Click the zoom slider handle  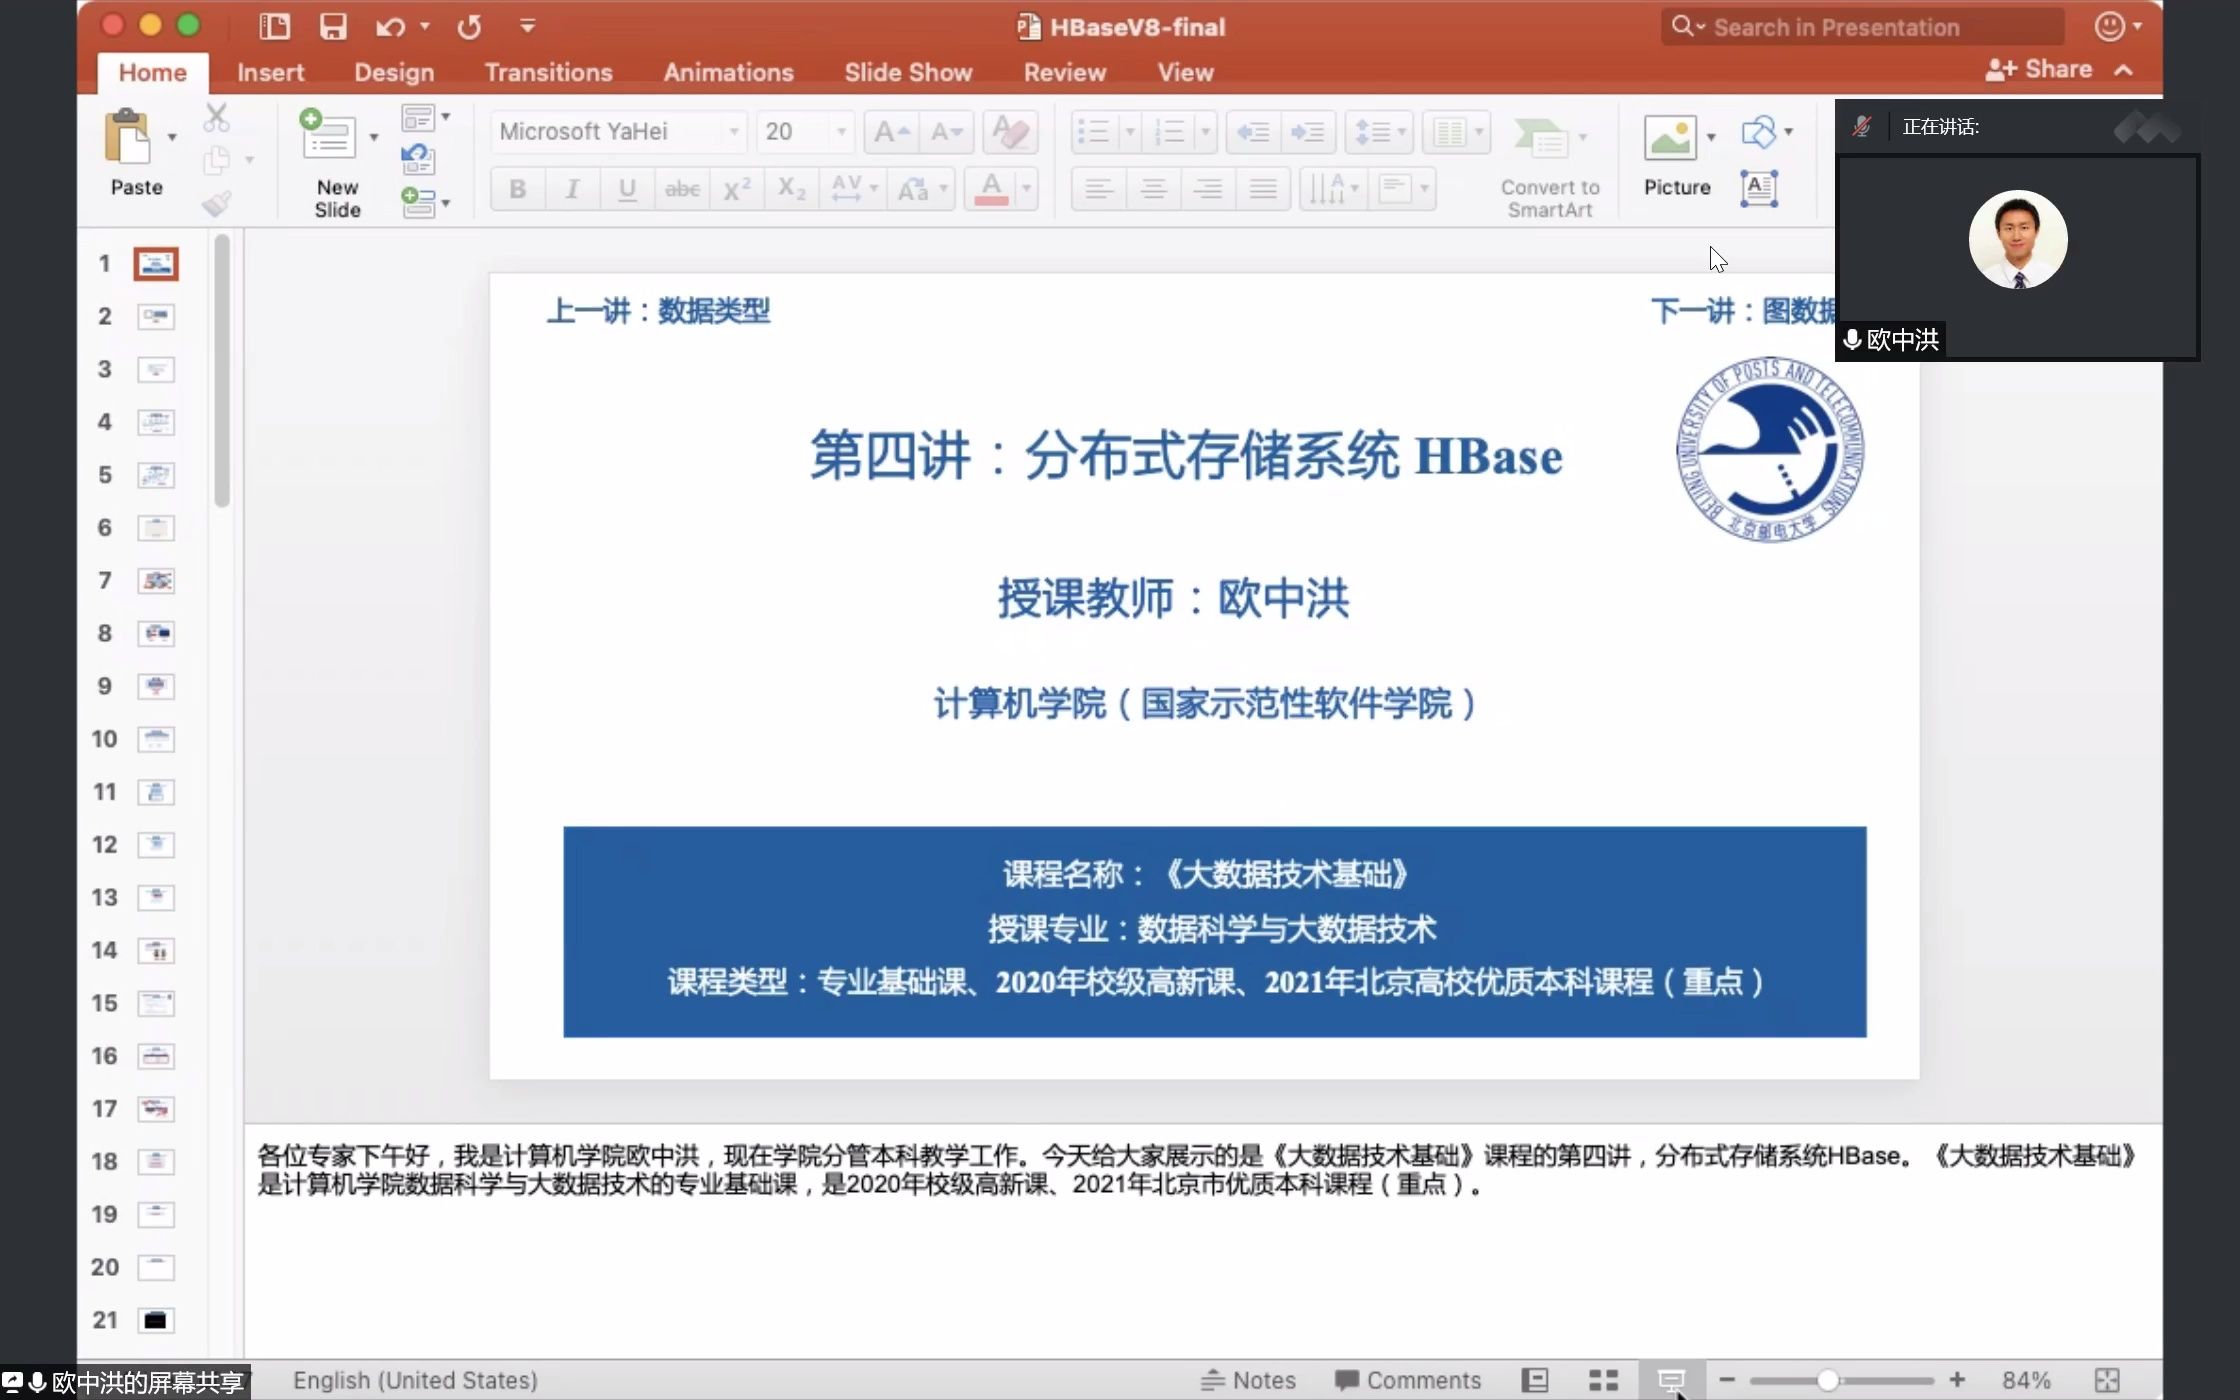[1827, 1380]
